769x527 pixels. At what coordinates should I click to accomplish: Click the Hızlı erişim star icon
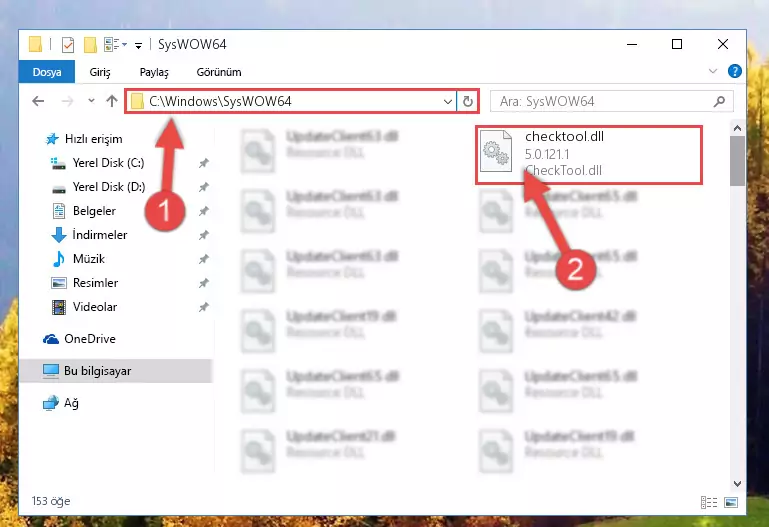52,139
